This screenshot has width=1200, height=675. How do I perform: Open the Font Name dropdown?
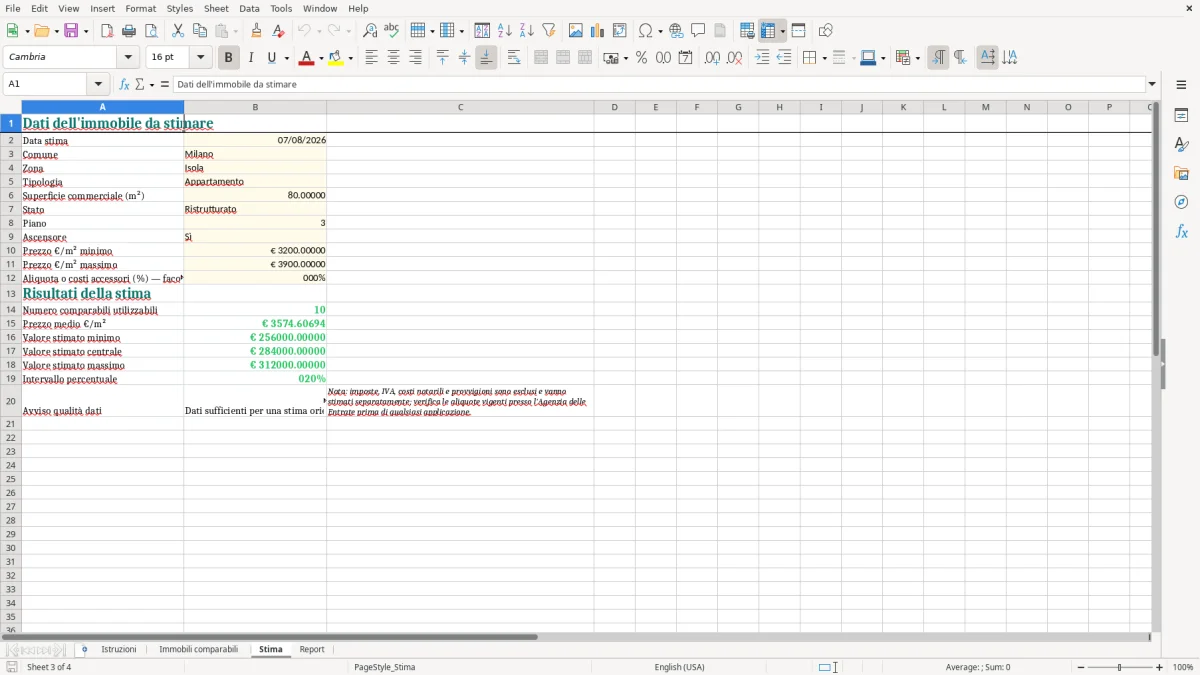(128, 58)
